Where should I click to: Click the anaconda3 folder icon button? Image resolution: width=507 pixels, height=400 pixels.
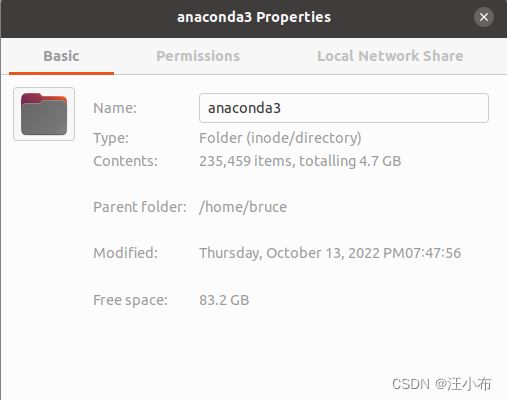44,114
